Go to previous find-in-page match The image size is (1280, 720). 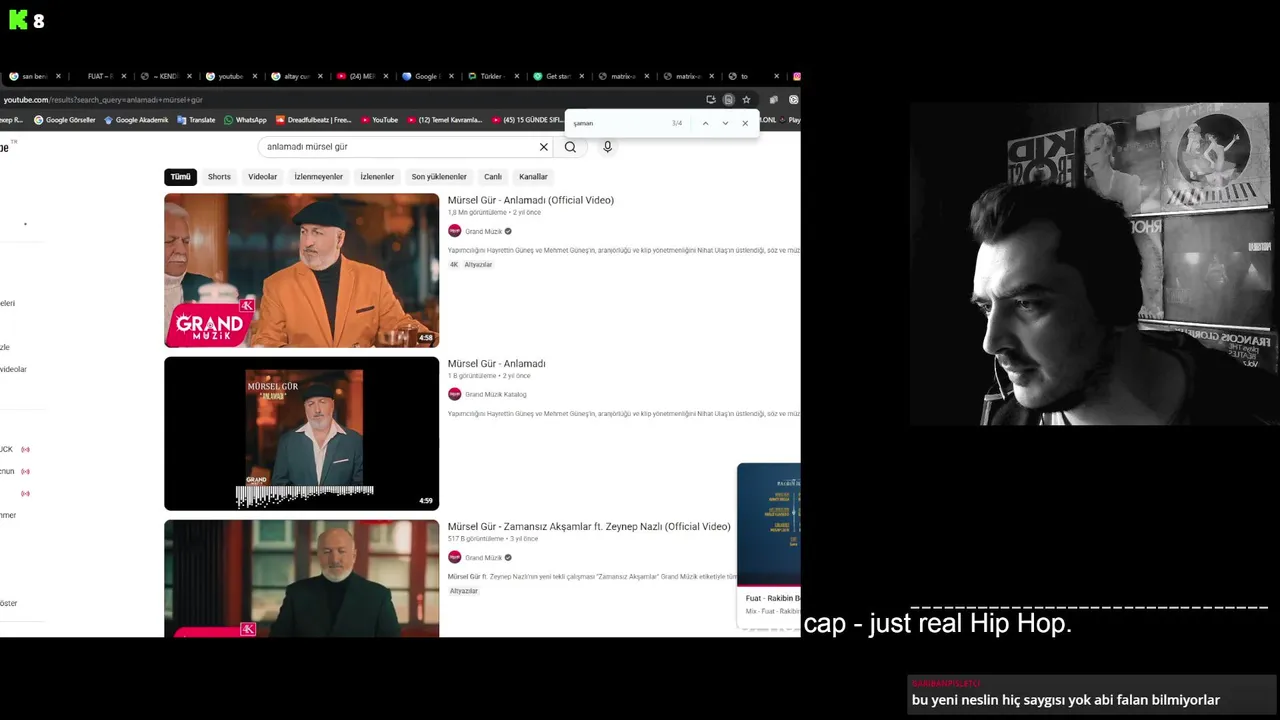[x=705, y=123]
